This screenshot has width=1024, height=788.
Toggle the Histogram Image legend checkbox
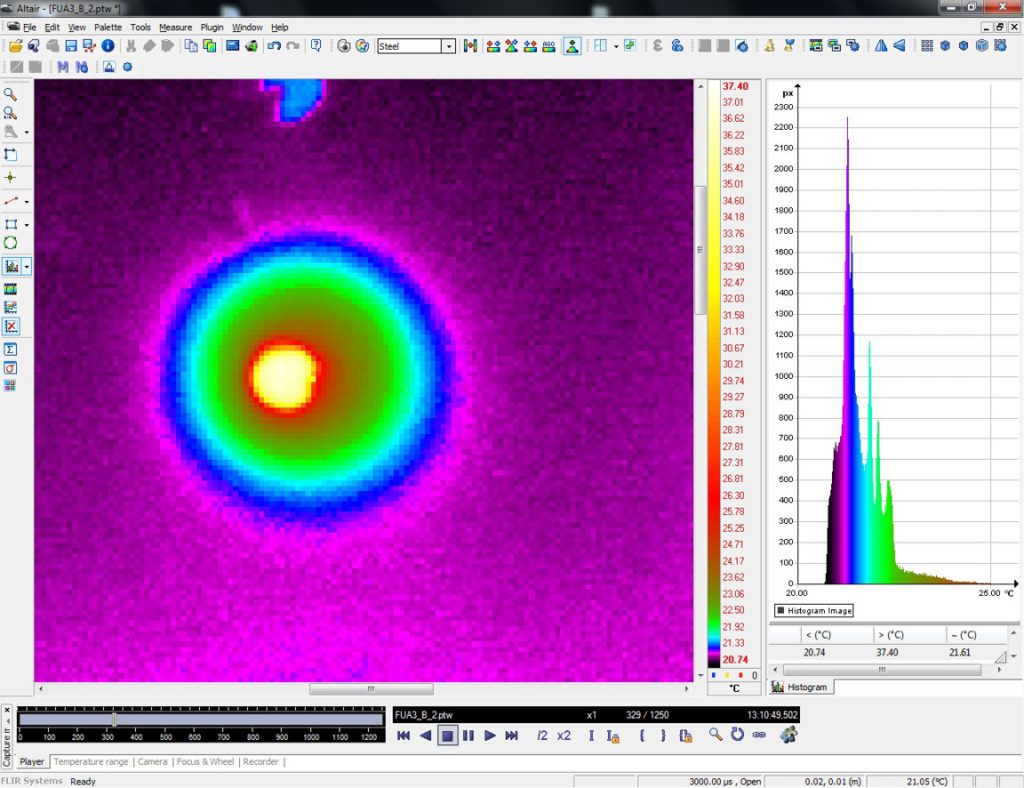pyautogui.click(x=783, y=610)
